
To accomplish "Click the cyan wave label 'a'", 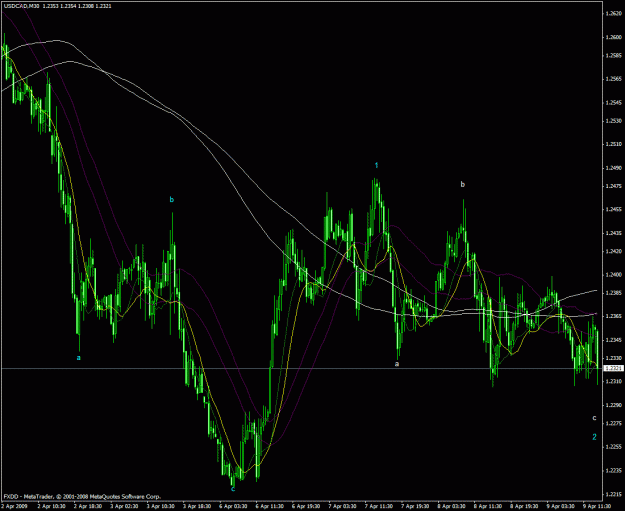I will [x=79, y=358].
